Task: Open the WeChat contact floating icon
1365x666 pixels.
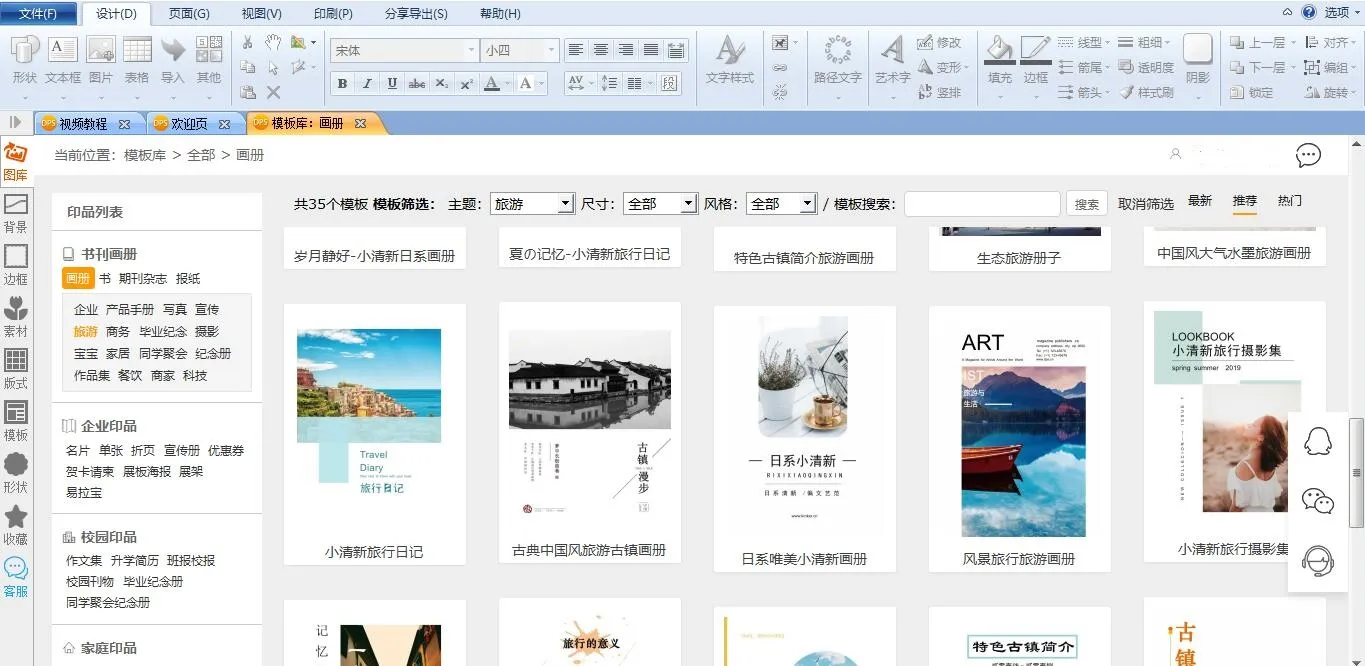Action: pos(1318,501)
